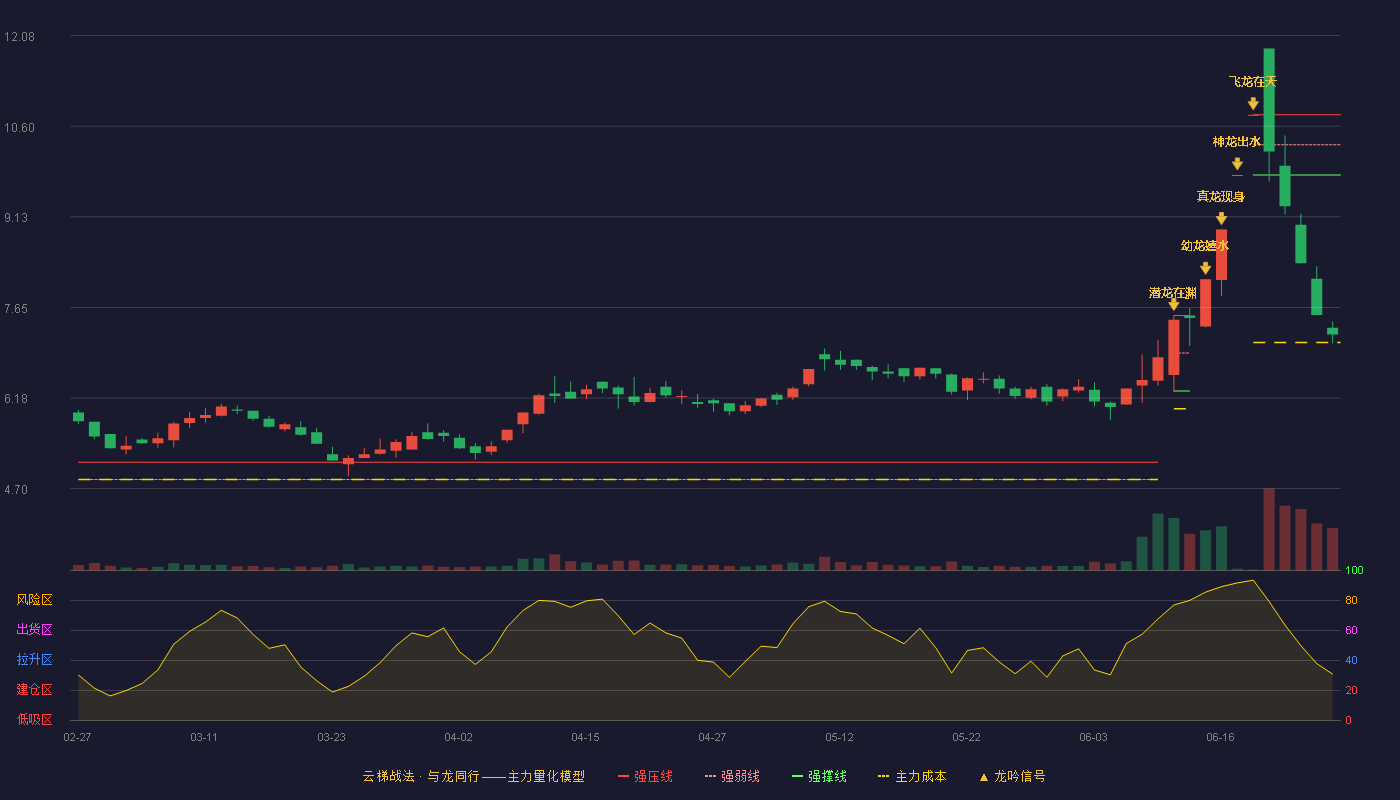The height and width of the screenshot is (800, 1400).
Task: Click the green 强撑线 legend symbol
Action: click(797, 776)
